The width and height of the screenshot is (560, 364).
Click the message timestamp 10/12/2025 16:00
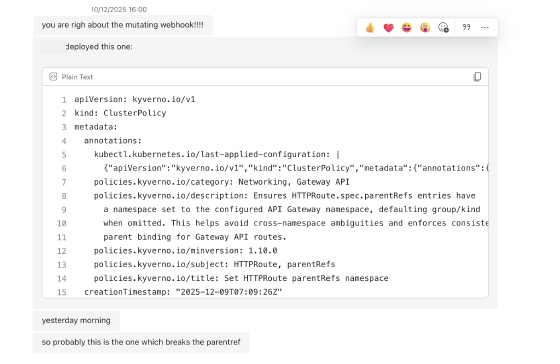click(x=119, y=9)
